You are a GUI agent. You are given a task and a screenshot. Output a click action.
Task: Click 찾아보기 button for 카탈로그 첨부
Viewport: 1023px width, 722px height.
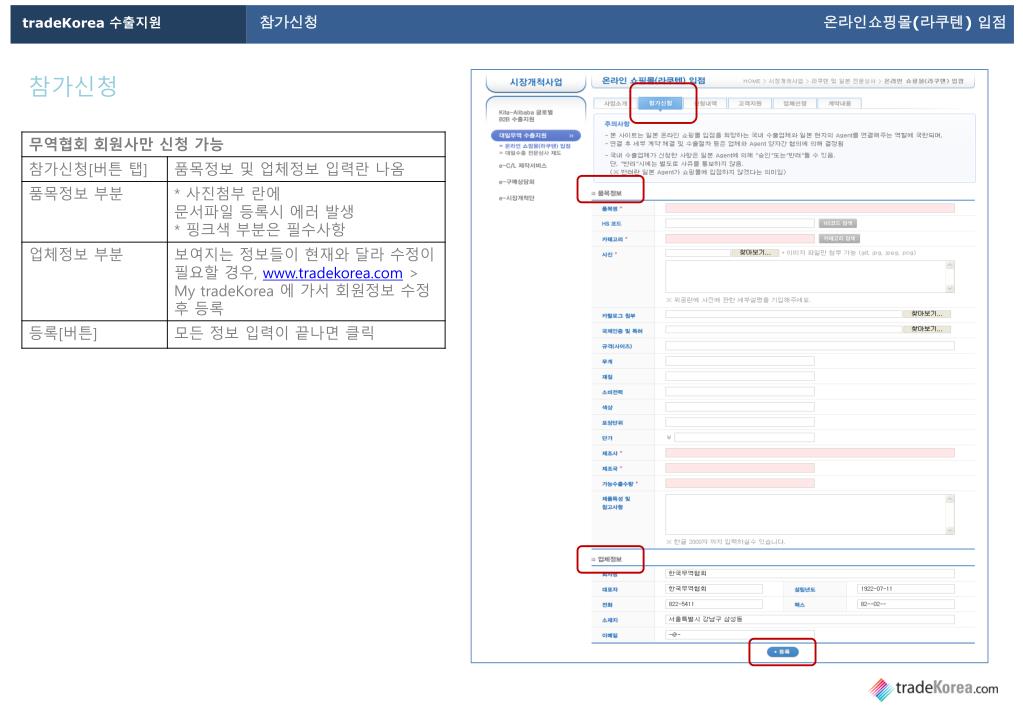[x=926, y=314]
